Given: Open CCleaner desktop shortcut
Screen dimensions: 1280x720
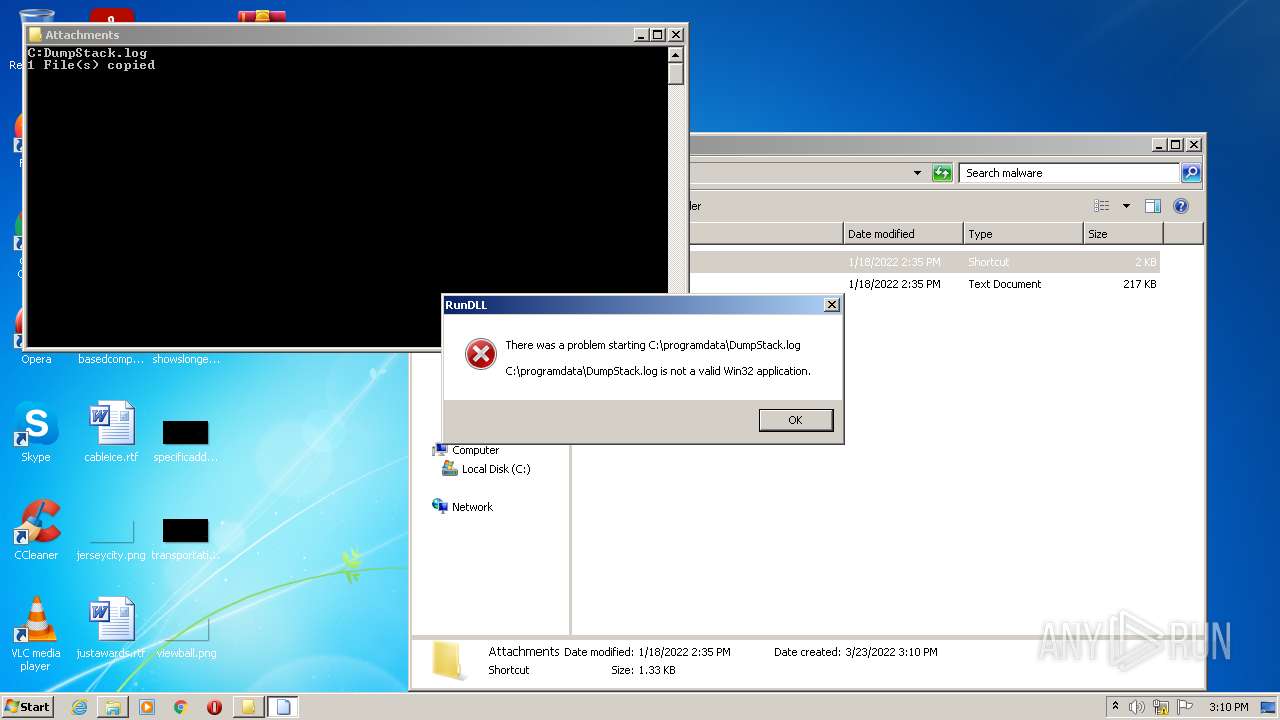Looking at the screenshot, I should pyautogui.click(x=36, y=530).
